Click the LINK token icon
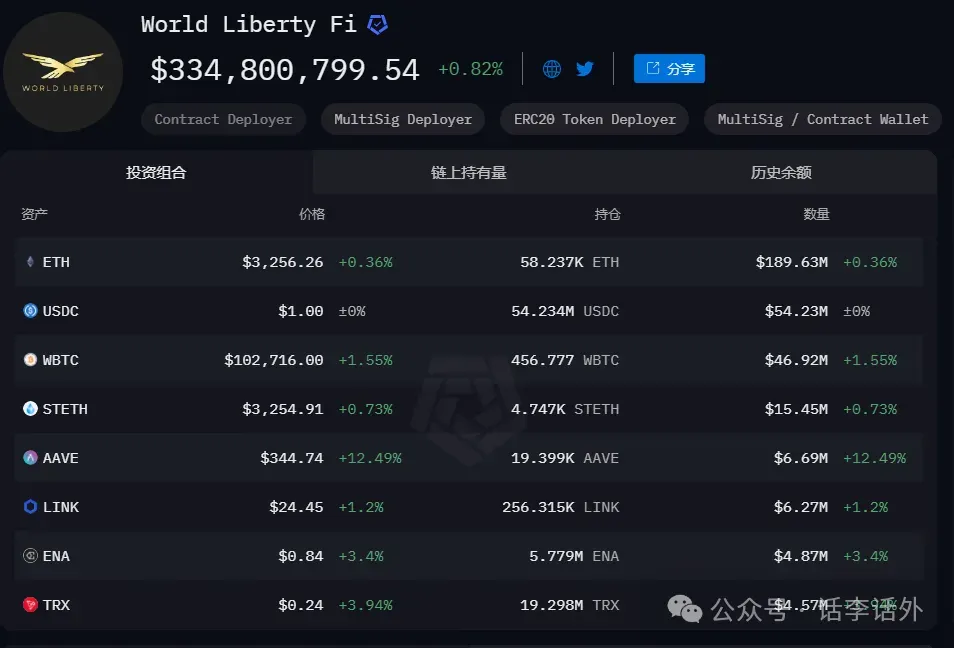Image resolution: width=954 pixels, height=648 pixels. point(30,506)
